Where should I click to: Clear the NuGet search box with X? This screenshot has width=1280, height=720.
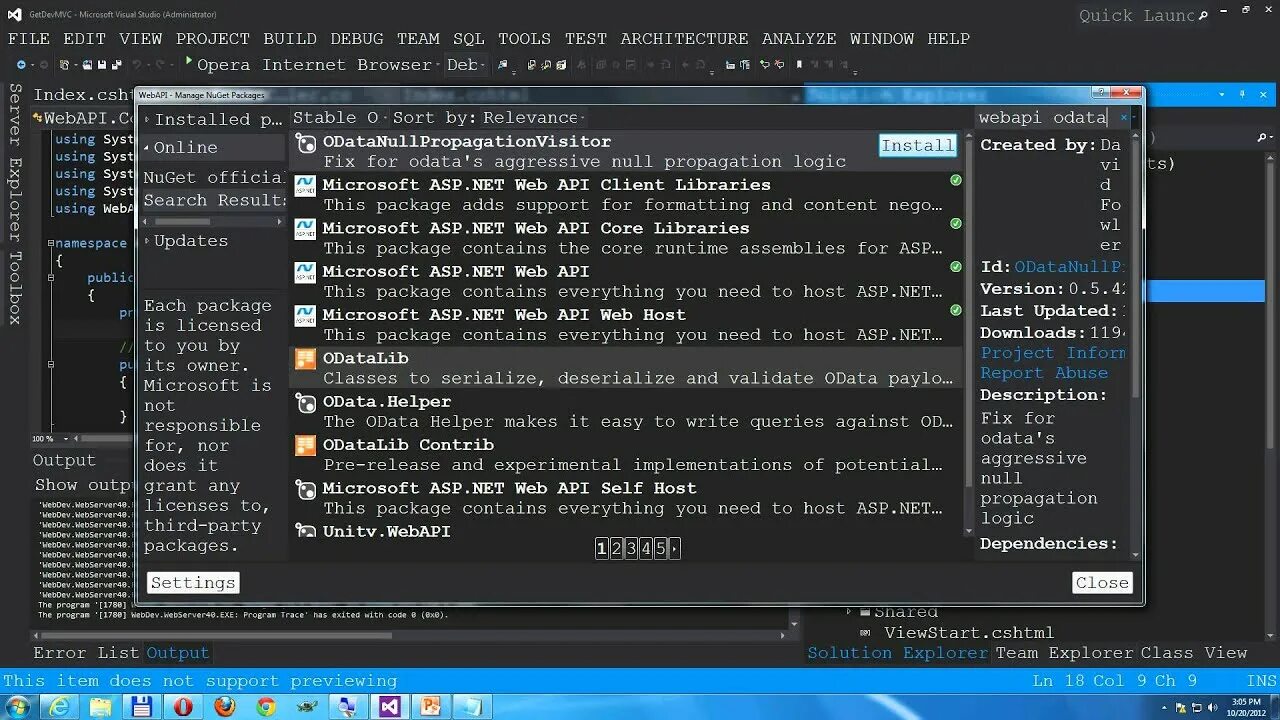pyautogui.click(x=1123, y=118)
